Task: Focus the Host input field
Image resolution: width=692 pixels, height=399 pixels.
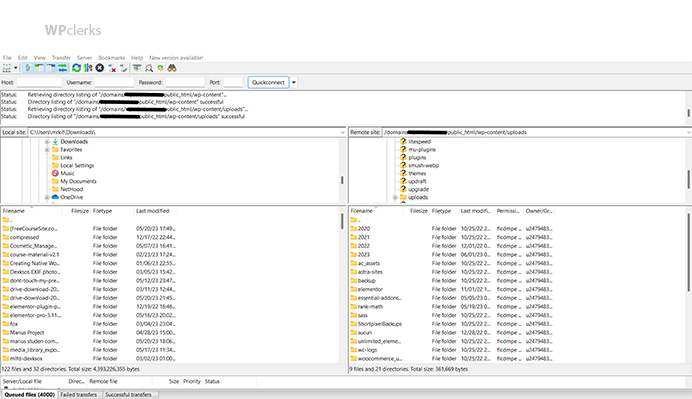Action: pos(39,83)
